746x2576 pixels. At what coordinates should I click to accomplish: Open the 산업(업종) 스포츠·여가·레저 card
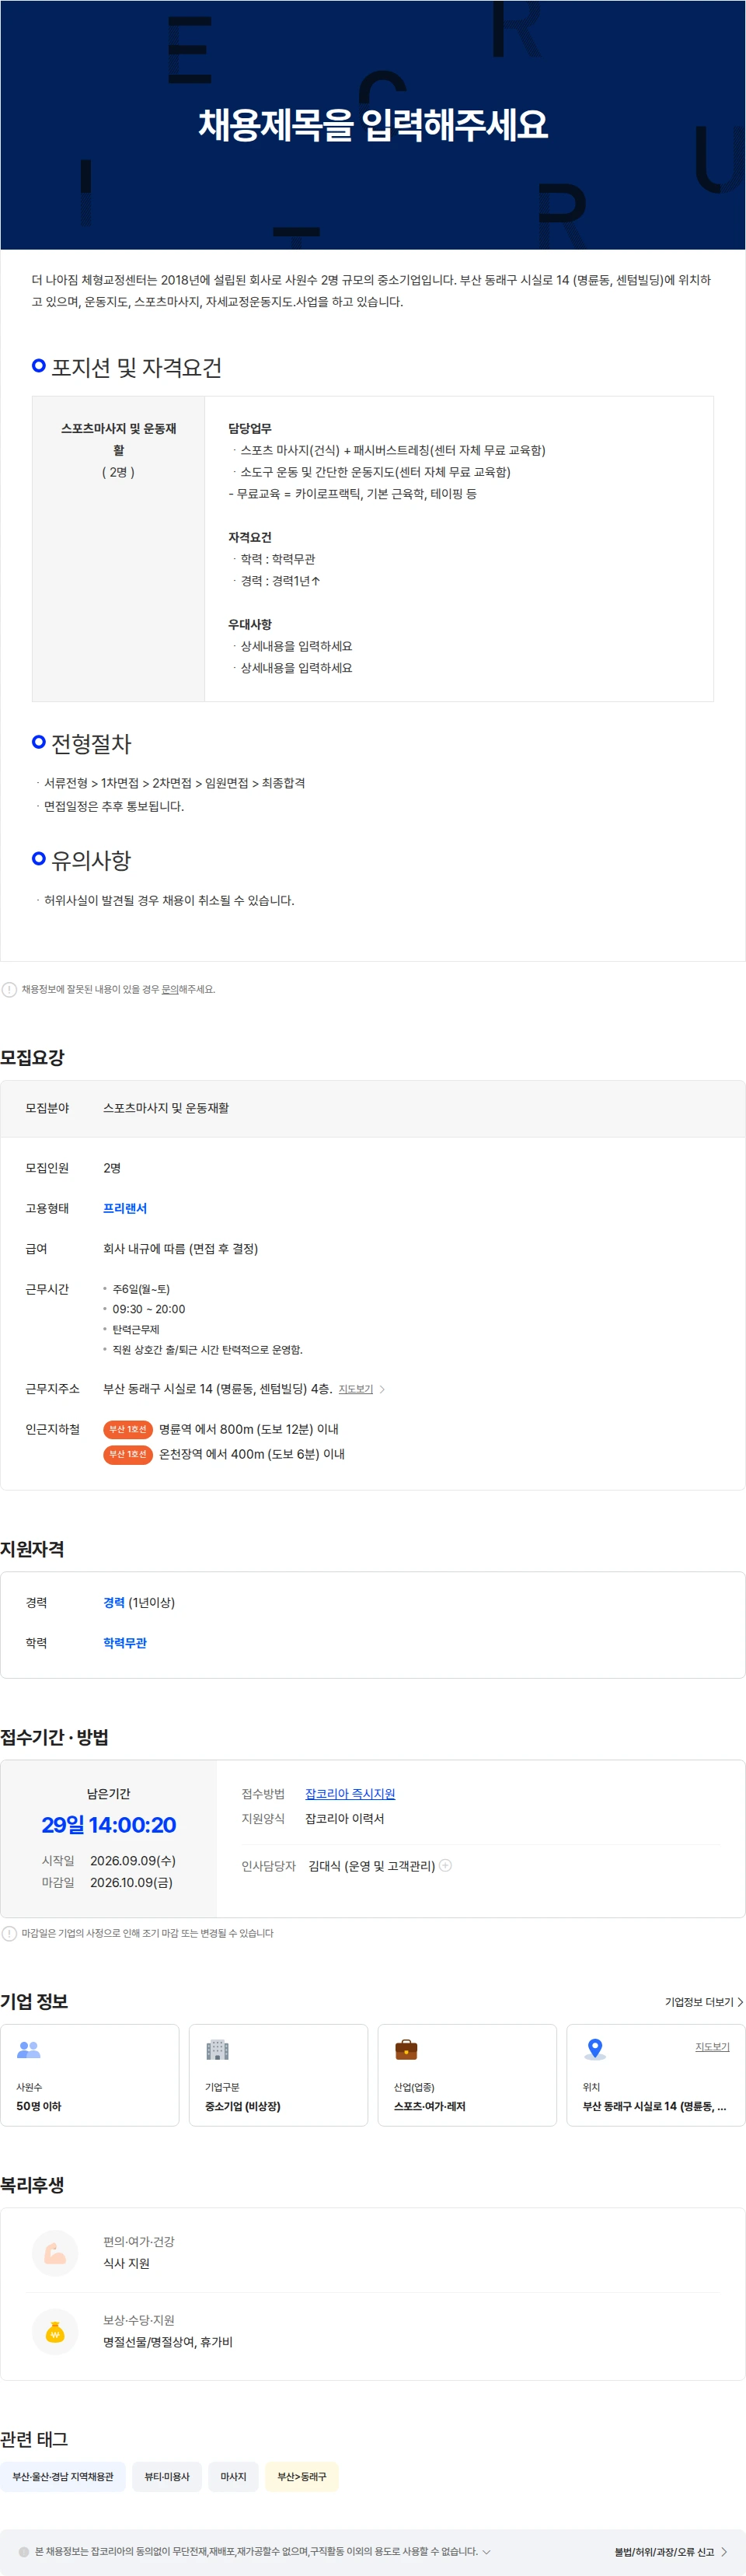pyautogui.click(x=467, y=2075)
